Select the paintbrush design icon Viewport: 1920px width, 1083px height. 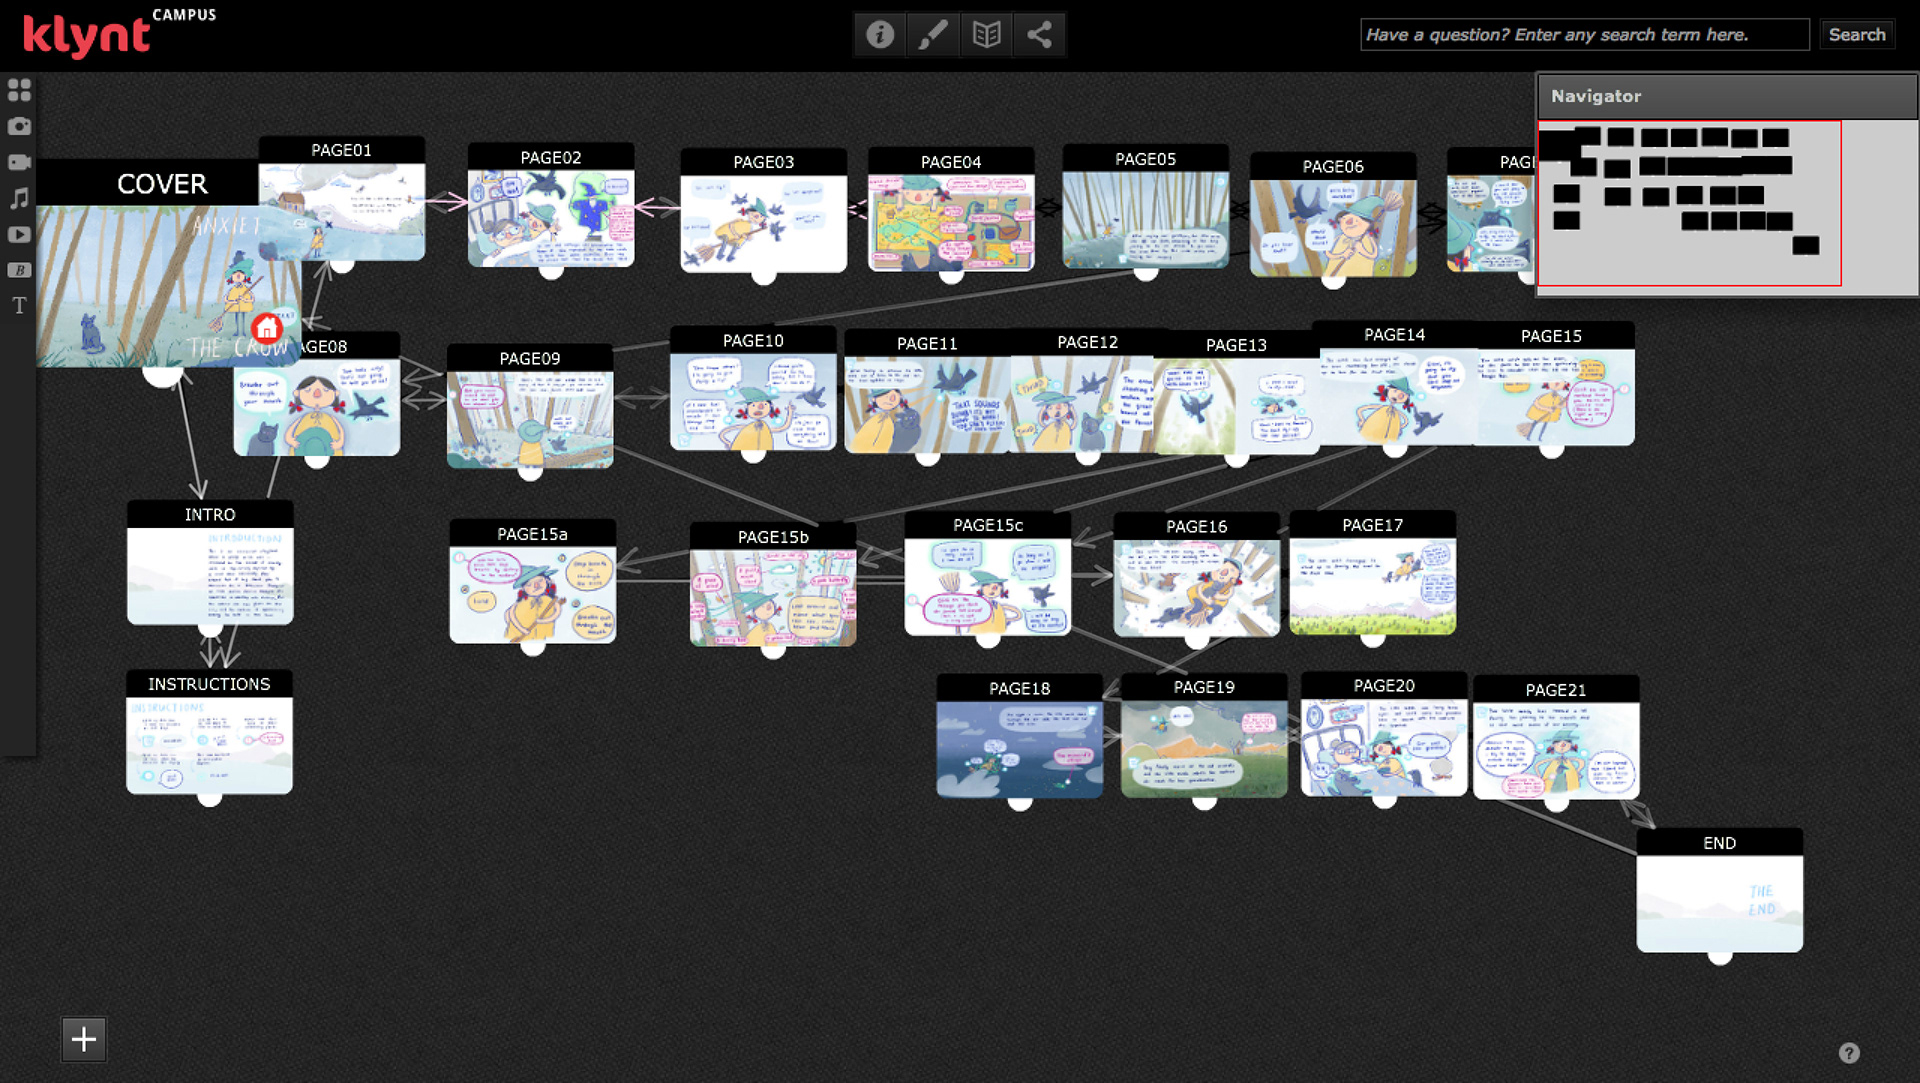(933, 35)
